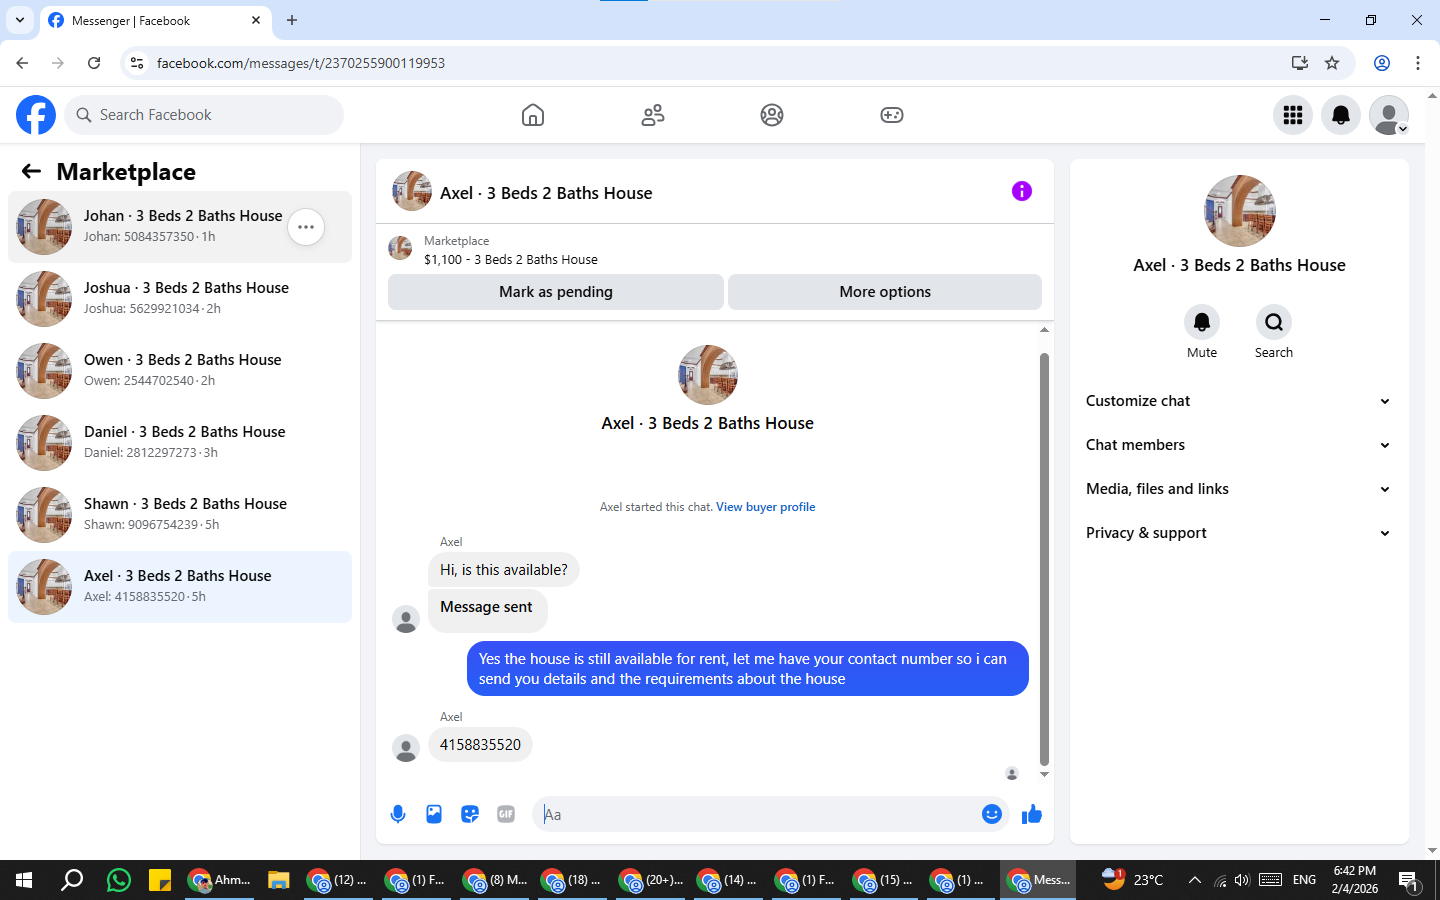The height and width of the screenshot is (900, 1440).
Task: Click Mark as pending button
Action: [556, 292]
